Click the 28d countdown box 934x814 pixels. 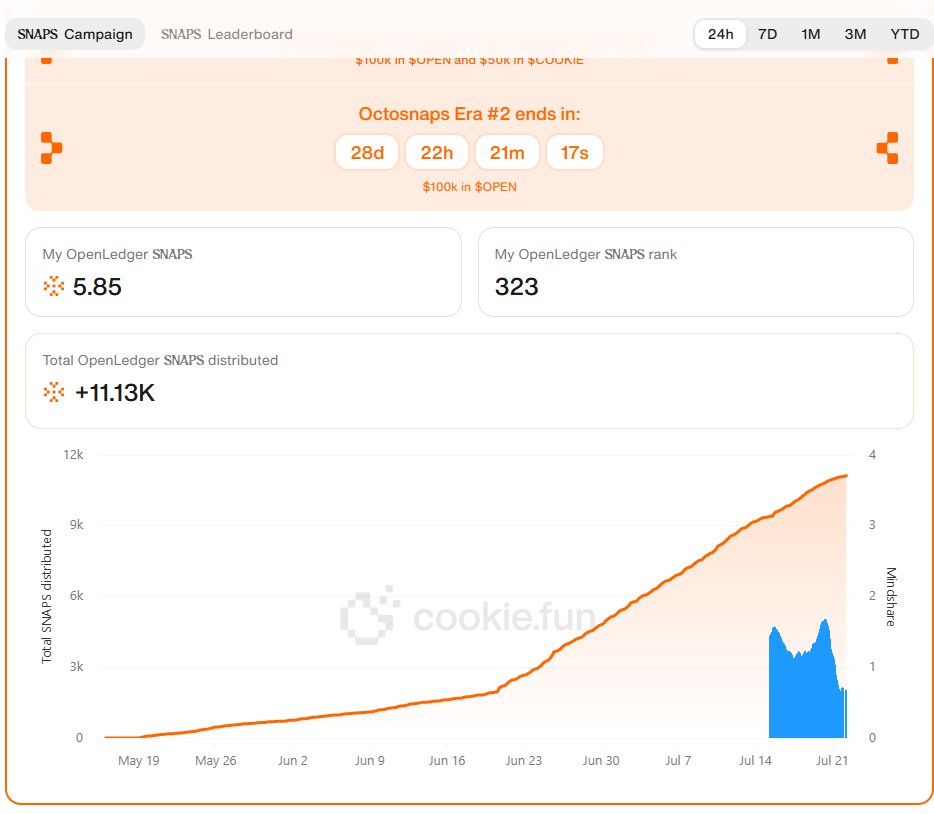[x=367, y=152]
